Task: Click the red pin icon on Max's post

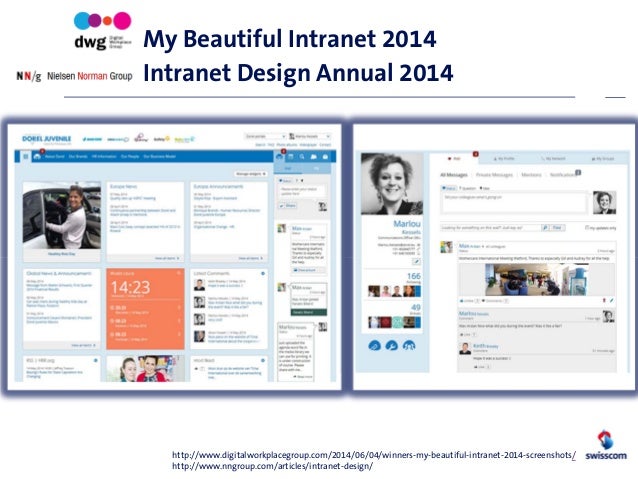Action: (604, 301)
